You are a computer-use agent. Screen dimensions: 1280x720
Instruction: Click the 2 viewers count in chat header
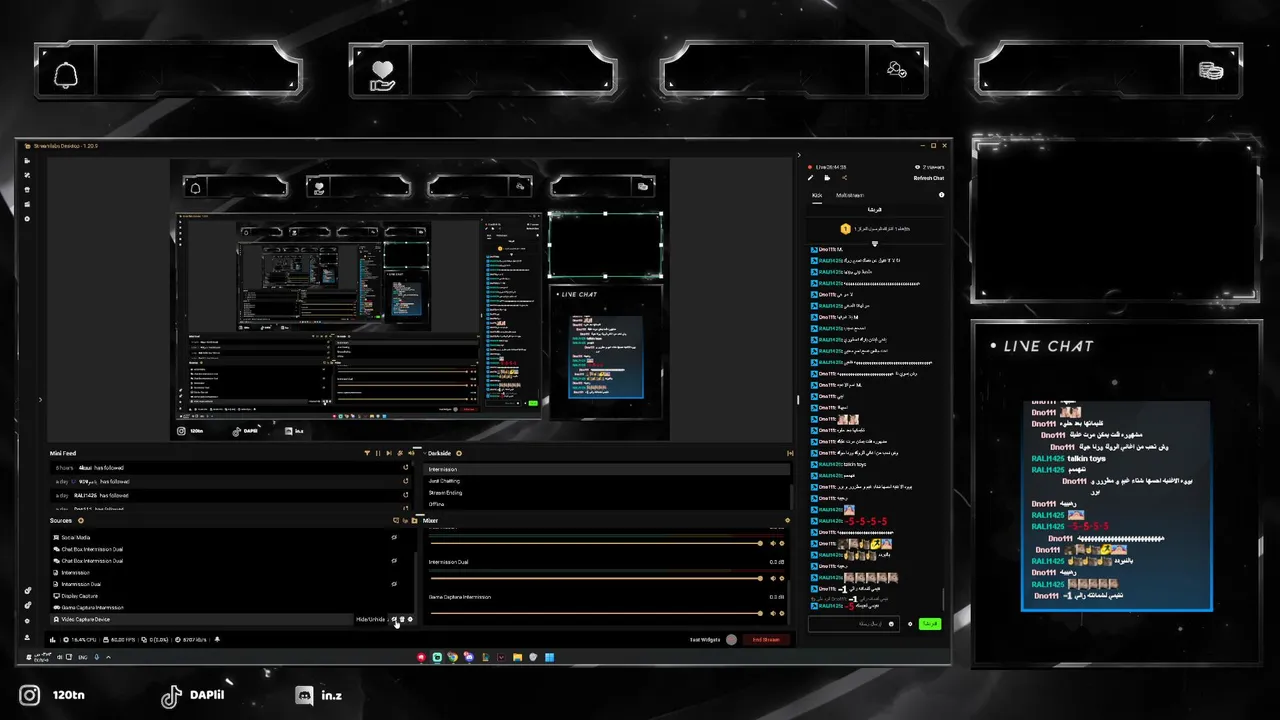coord(930,167)
